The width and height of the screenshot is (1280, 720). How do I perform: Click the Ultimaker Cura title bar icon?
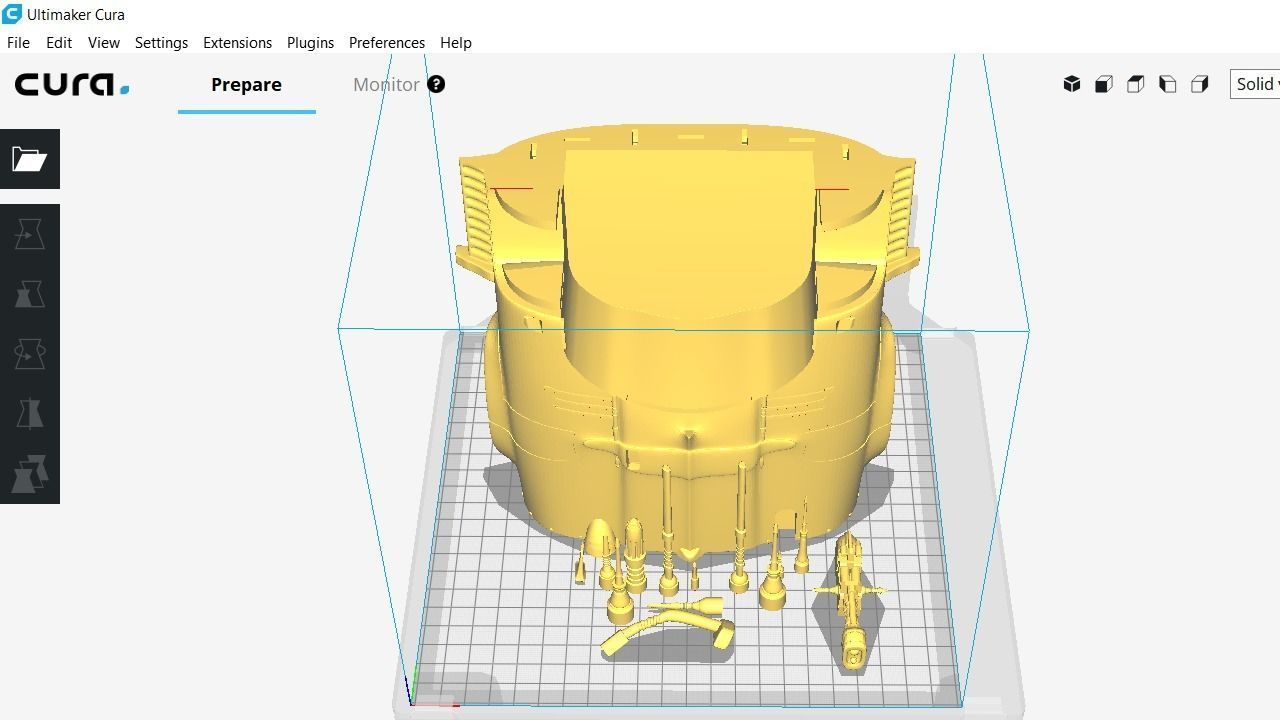(x=12, y=14)
